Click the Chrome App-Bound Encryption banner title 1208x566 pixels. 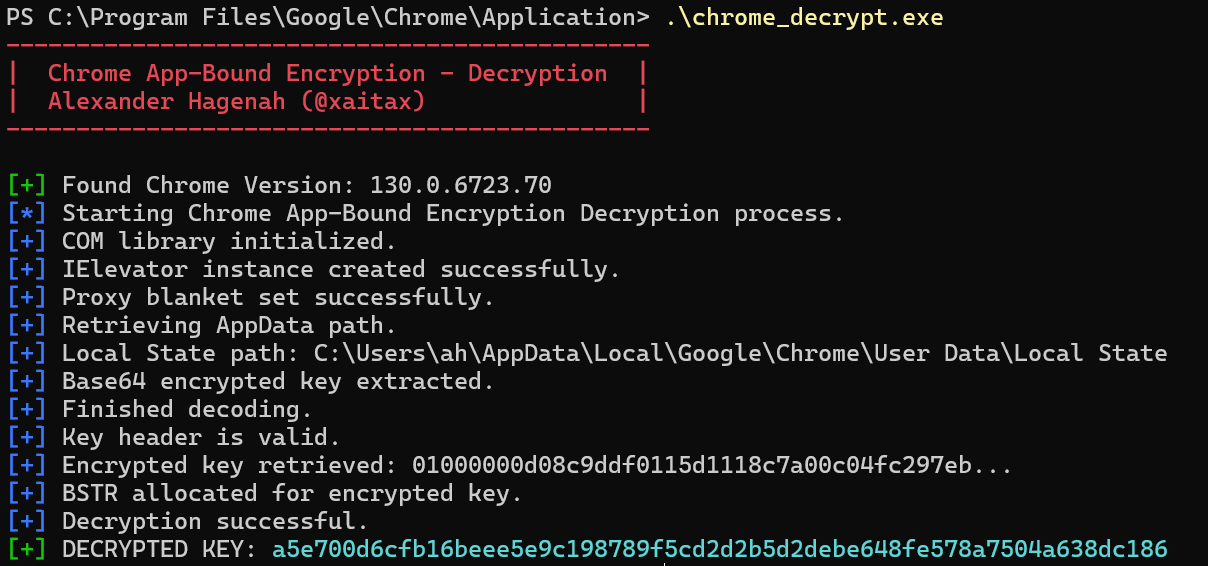point(327,73)
